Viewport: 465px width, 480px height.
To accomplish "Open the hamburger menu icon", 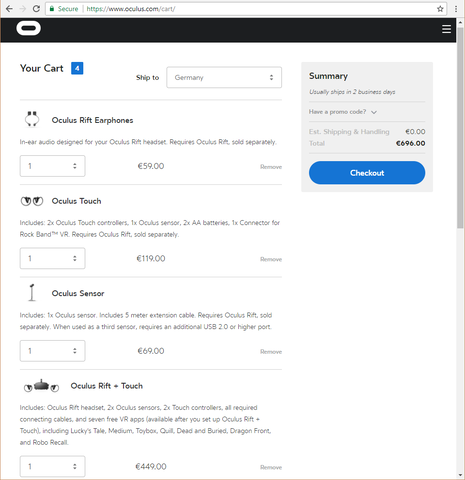I will (x=446, y=29).
